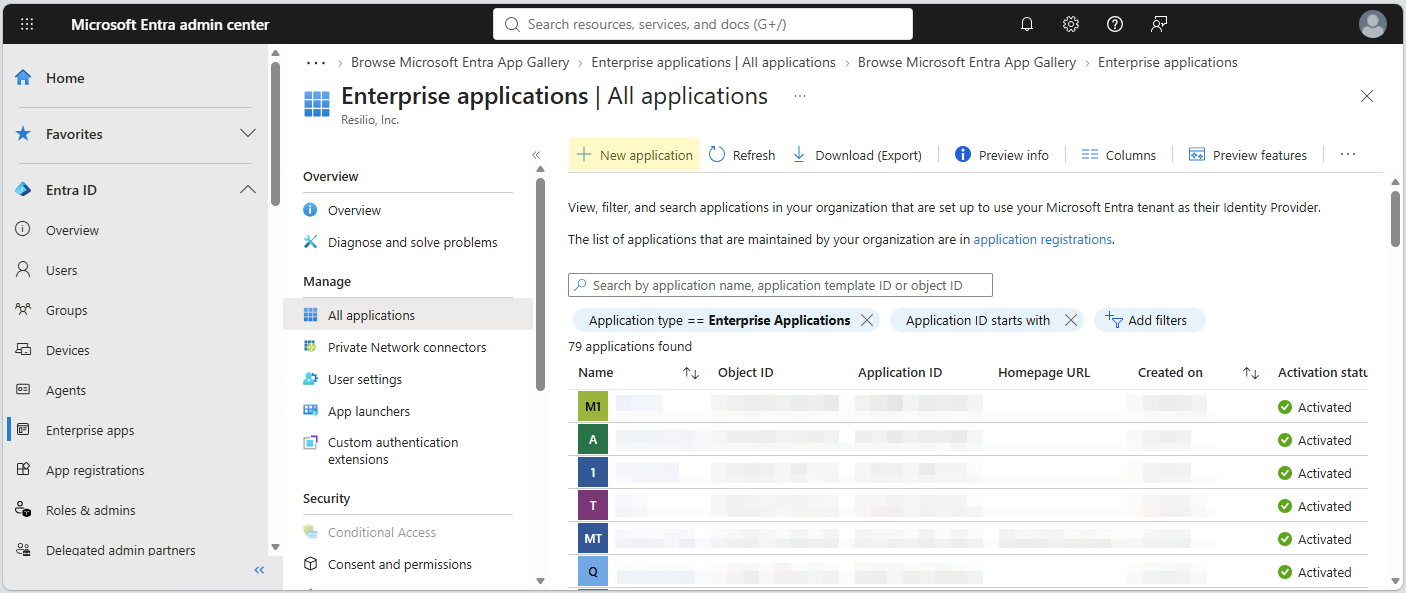Open Delegated admin partners nav item
This screenshot has height=593, width=1406.
[x=120, y=550]
